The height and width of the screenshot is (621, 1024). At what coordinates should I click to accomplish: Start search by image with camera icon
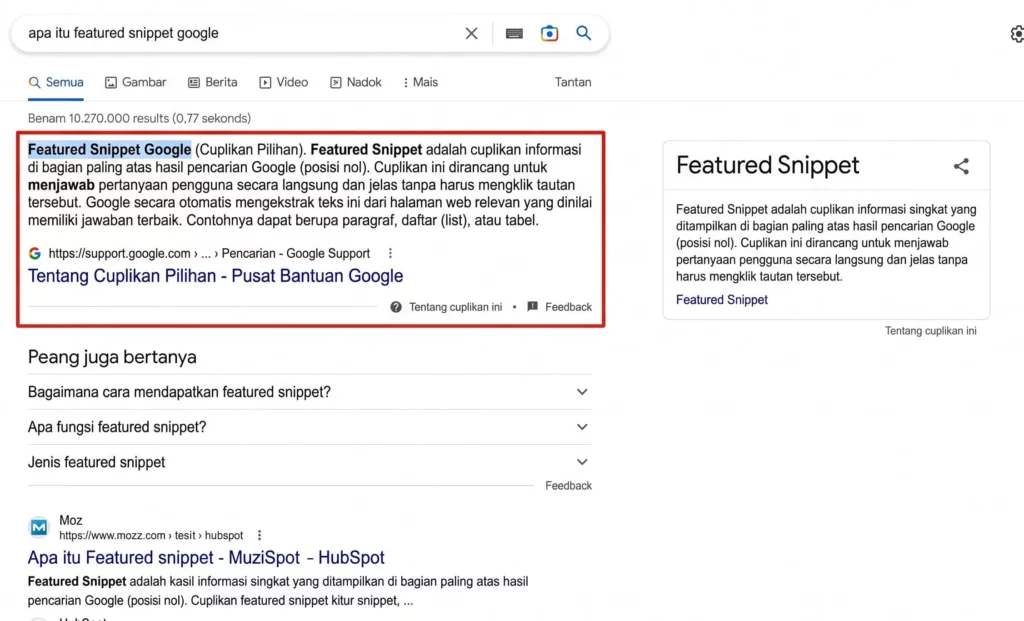(x=549, y=33)
